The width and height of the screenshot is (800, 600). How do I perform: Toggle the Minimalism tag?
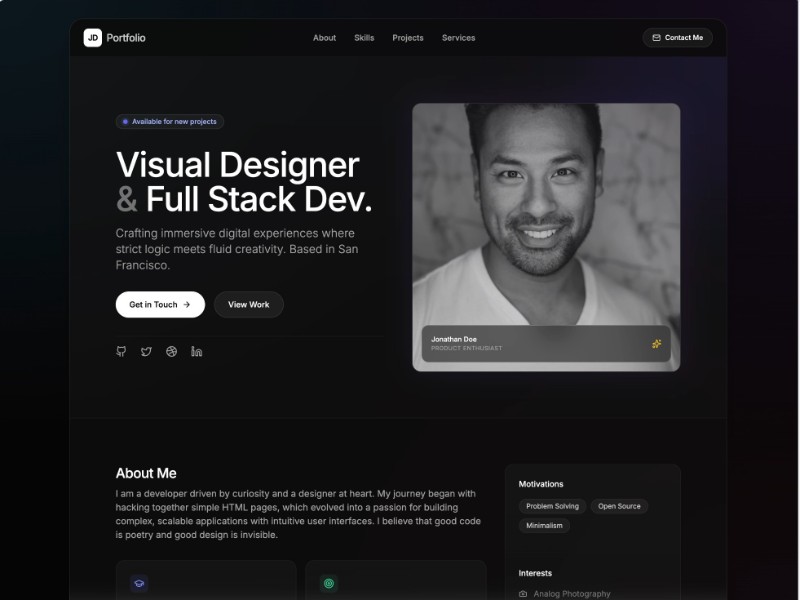pyautogui.click(x=544, y=525)
